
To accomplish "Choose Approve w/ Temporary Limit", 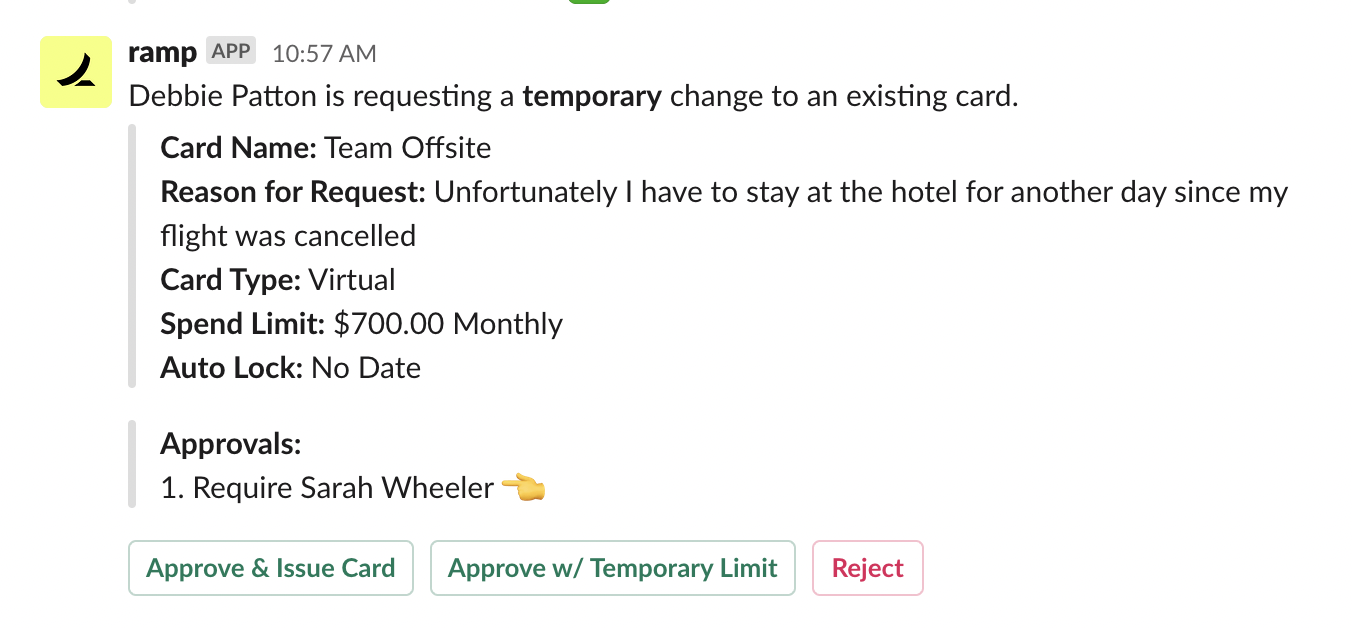I will 613,568.
